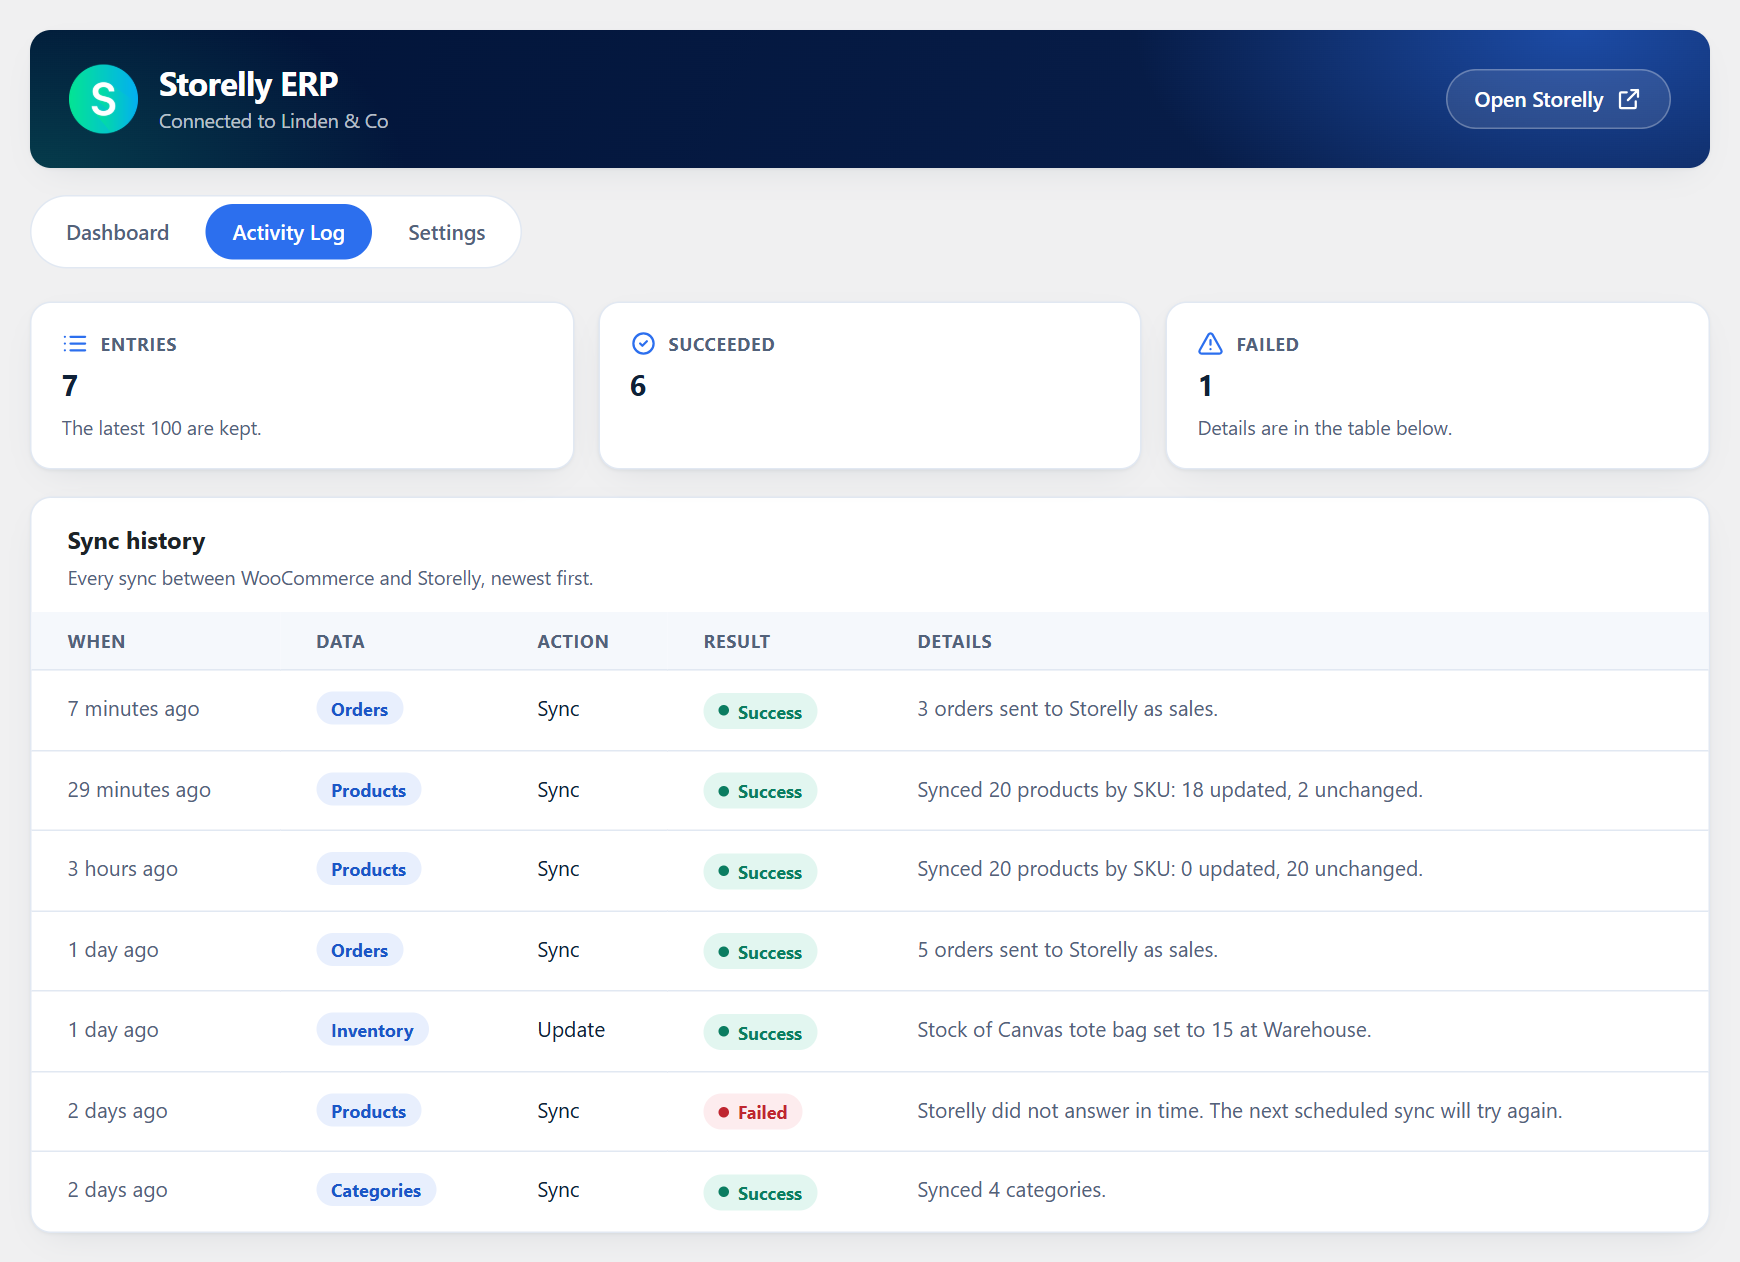Viewport: 1740px width, 1262px height.
Task: Select the Activity Log tab
Action: [x=288, y=232]
